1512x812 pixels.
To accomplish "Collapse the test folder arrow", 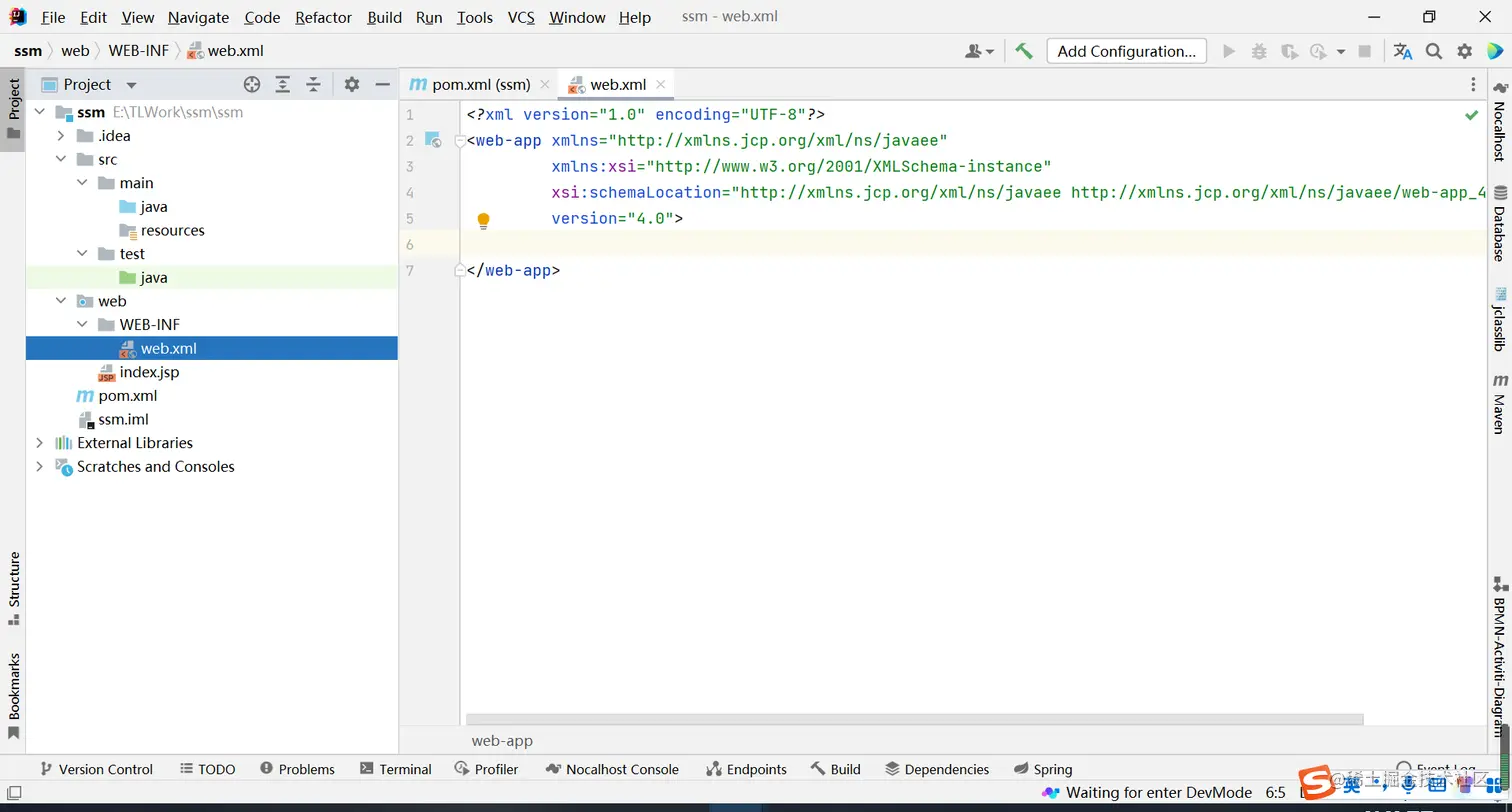I will coord(81,254).
